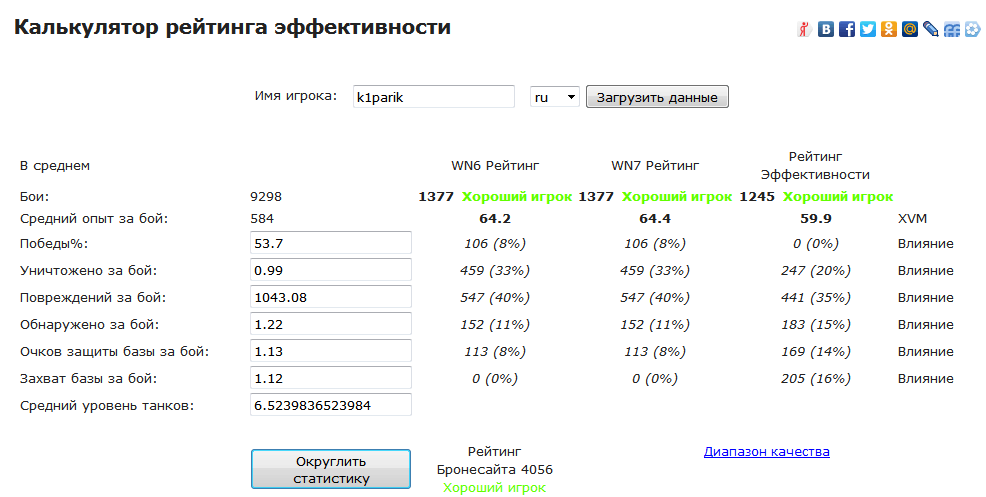Image resolution: width=986 pixels, height=497 pixels.
Task: Share on Moy Krug icon
Action: click(972, 29)
